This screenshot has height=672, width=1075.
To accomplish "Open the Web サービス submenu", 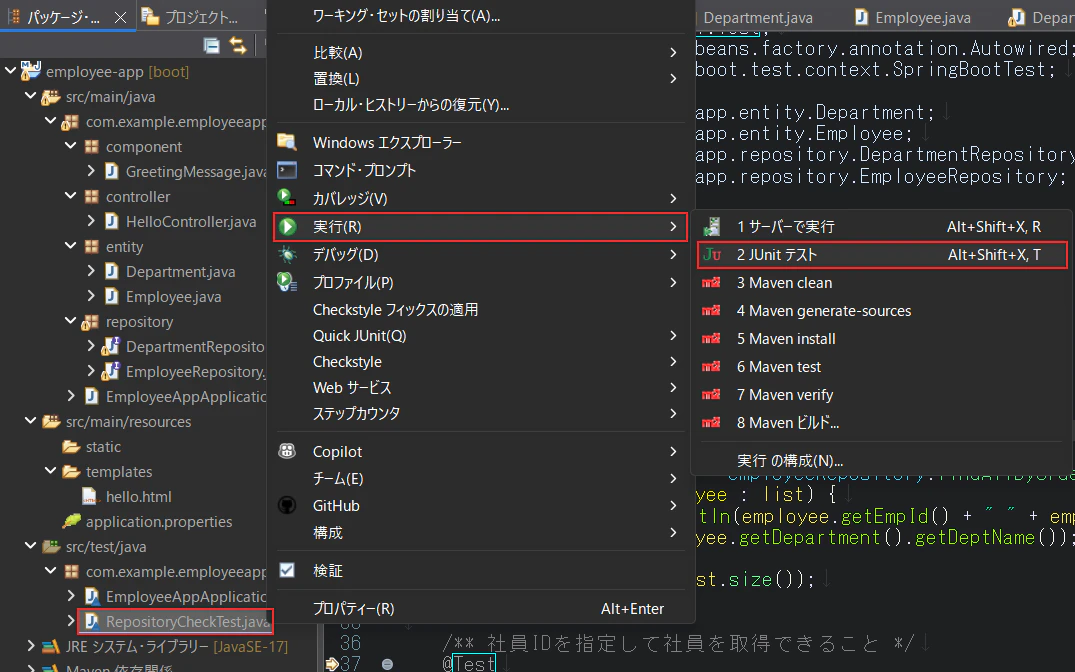I will (x=480, y=388).
